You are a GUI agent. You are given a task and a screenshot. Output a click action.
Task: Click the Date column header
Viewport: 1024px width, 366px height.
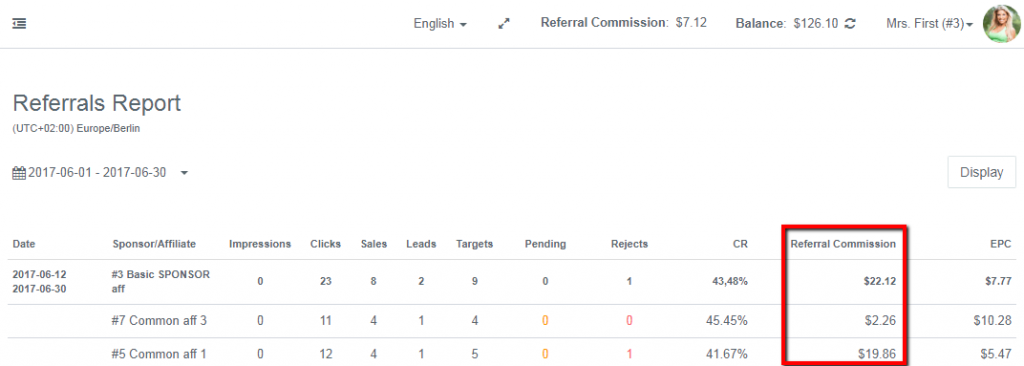tap(24, 244)
